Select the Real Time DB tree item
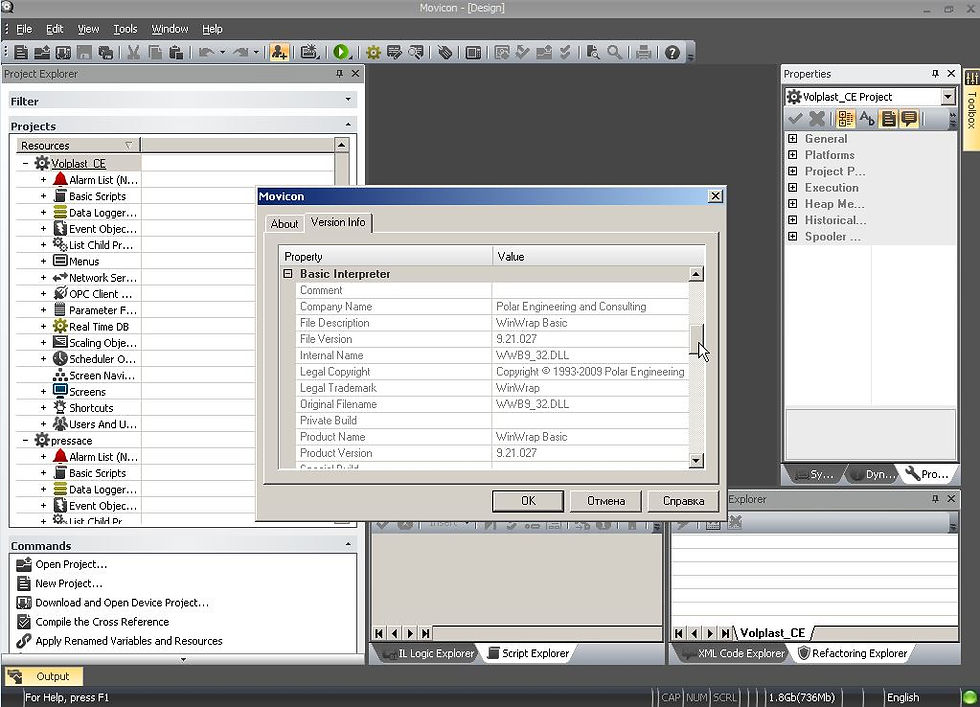Viewport: 980px width, 707px height. pyautogui.click(x=99, y=326)
